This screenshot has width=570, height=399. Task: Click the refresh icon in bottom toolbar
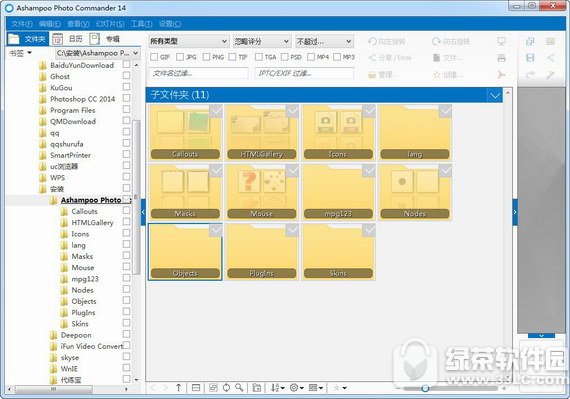tap(226, 388)
